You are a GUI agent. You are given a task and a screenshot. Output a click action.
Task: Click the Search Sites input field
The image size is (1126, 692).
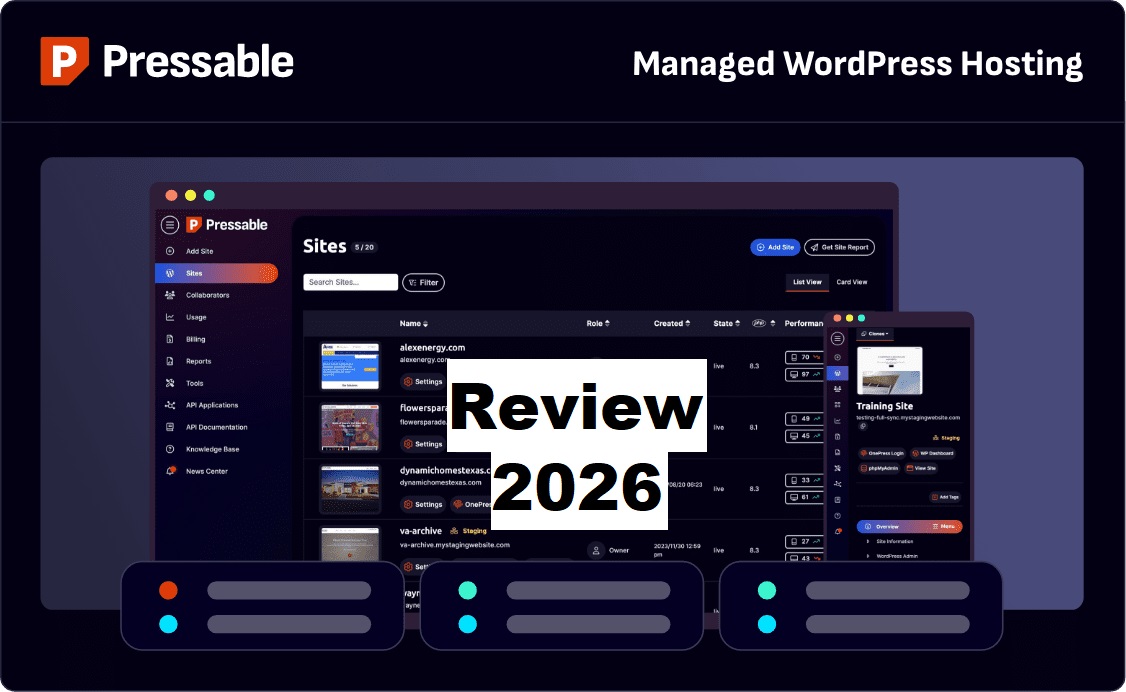tap(350, 283)
